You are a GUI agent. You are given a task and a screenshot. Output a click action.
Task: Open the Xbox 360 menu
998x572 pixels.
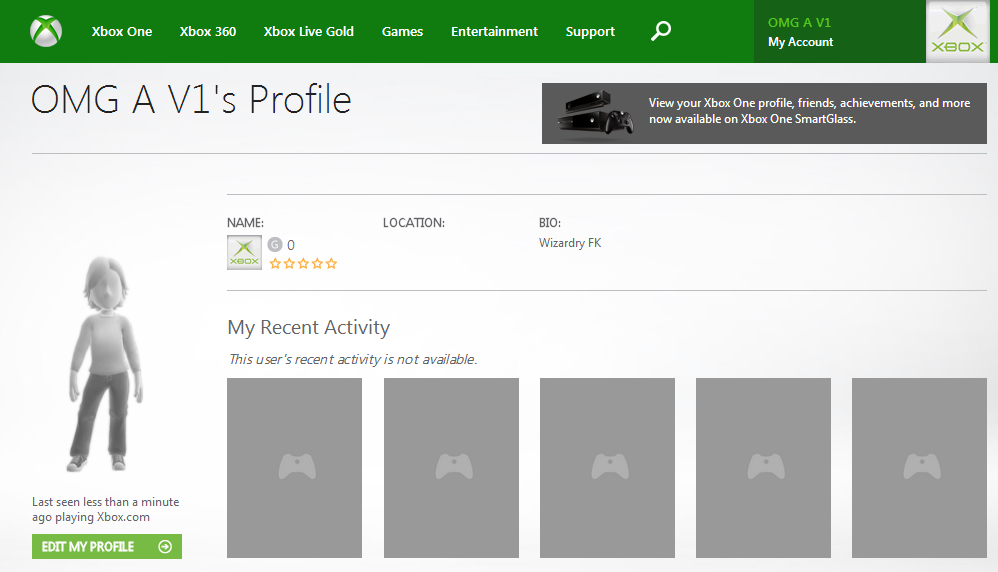click(x=207, y=31)
